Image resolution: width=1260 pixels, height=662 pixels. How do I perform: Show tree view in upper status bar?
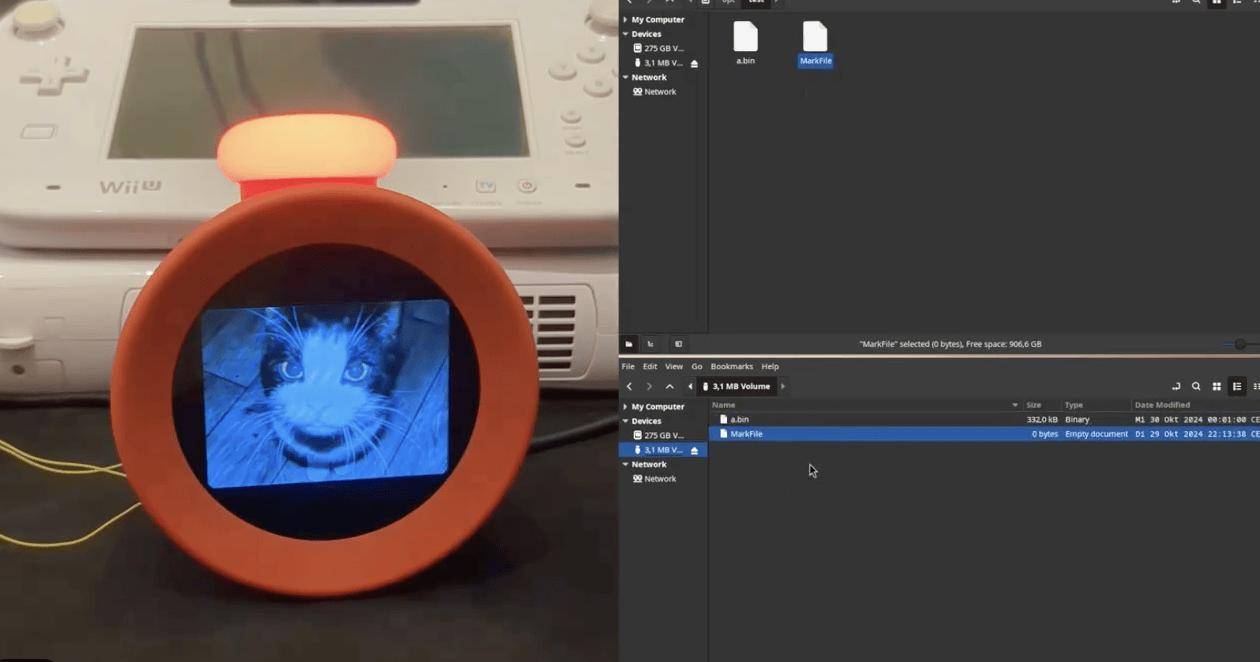point(651,344)
